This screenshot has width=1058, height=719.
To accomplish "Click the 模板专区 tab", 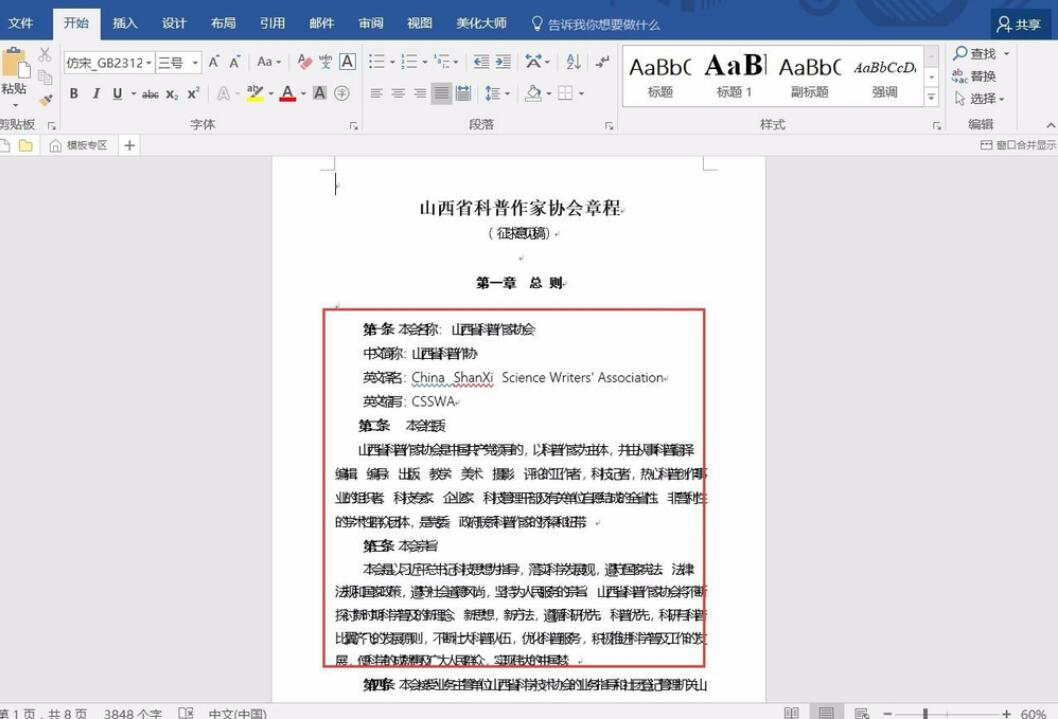I will tap(78, 145).
